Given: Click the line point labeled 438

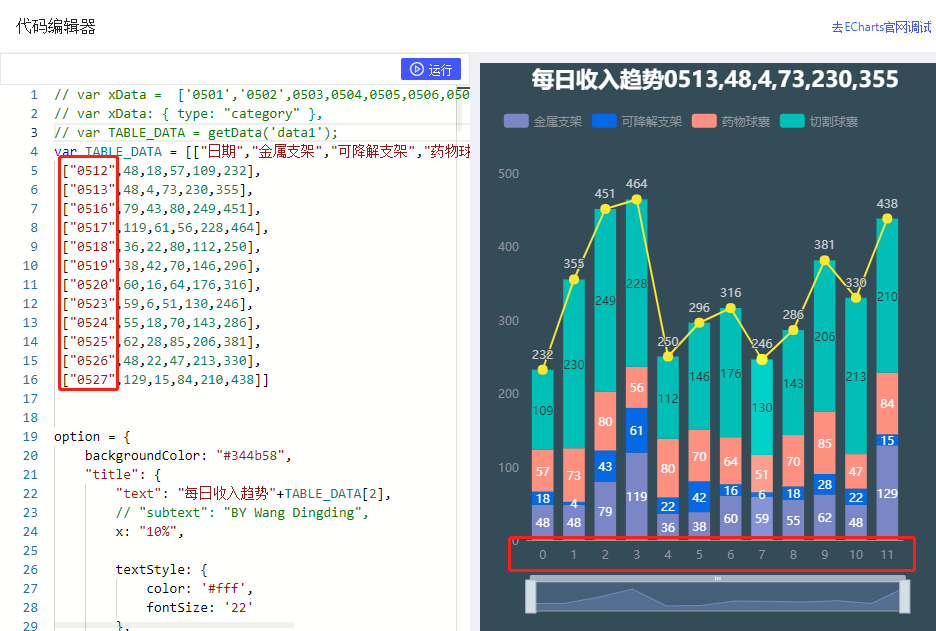Looking at the screenshot, I should (887, 218).
